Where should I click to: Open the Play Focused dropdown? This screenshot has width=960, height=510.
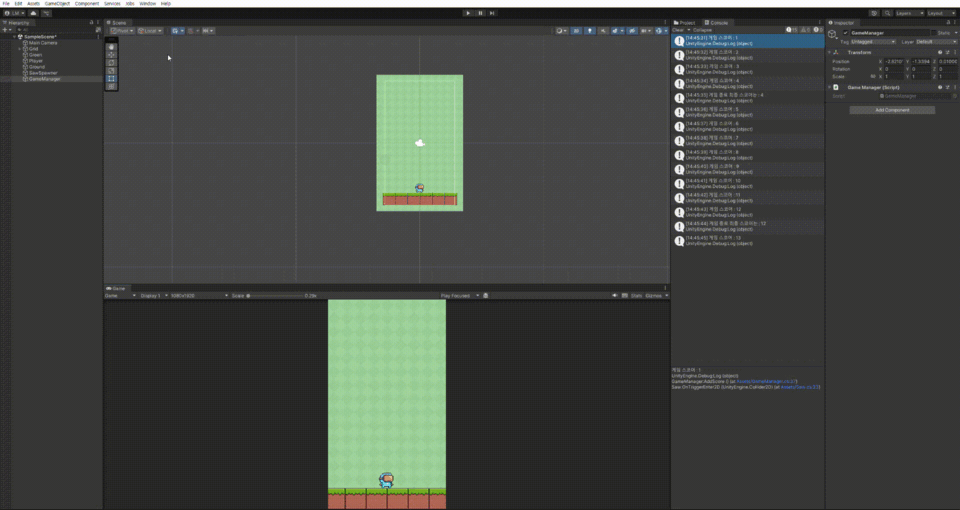tap(460, 296)
